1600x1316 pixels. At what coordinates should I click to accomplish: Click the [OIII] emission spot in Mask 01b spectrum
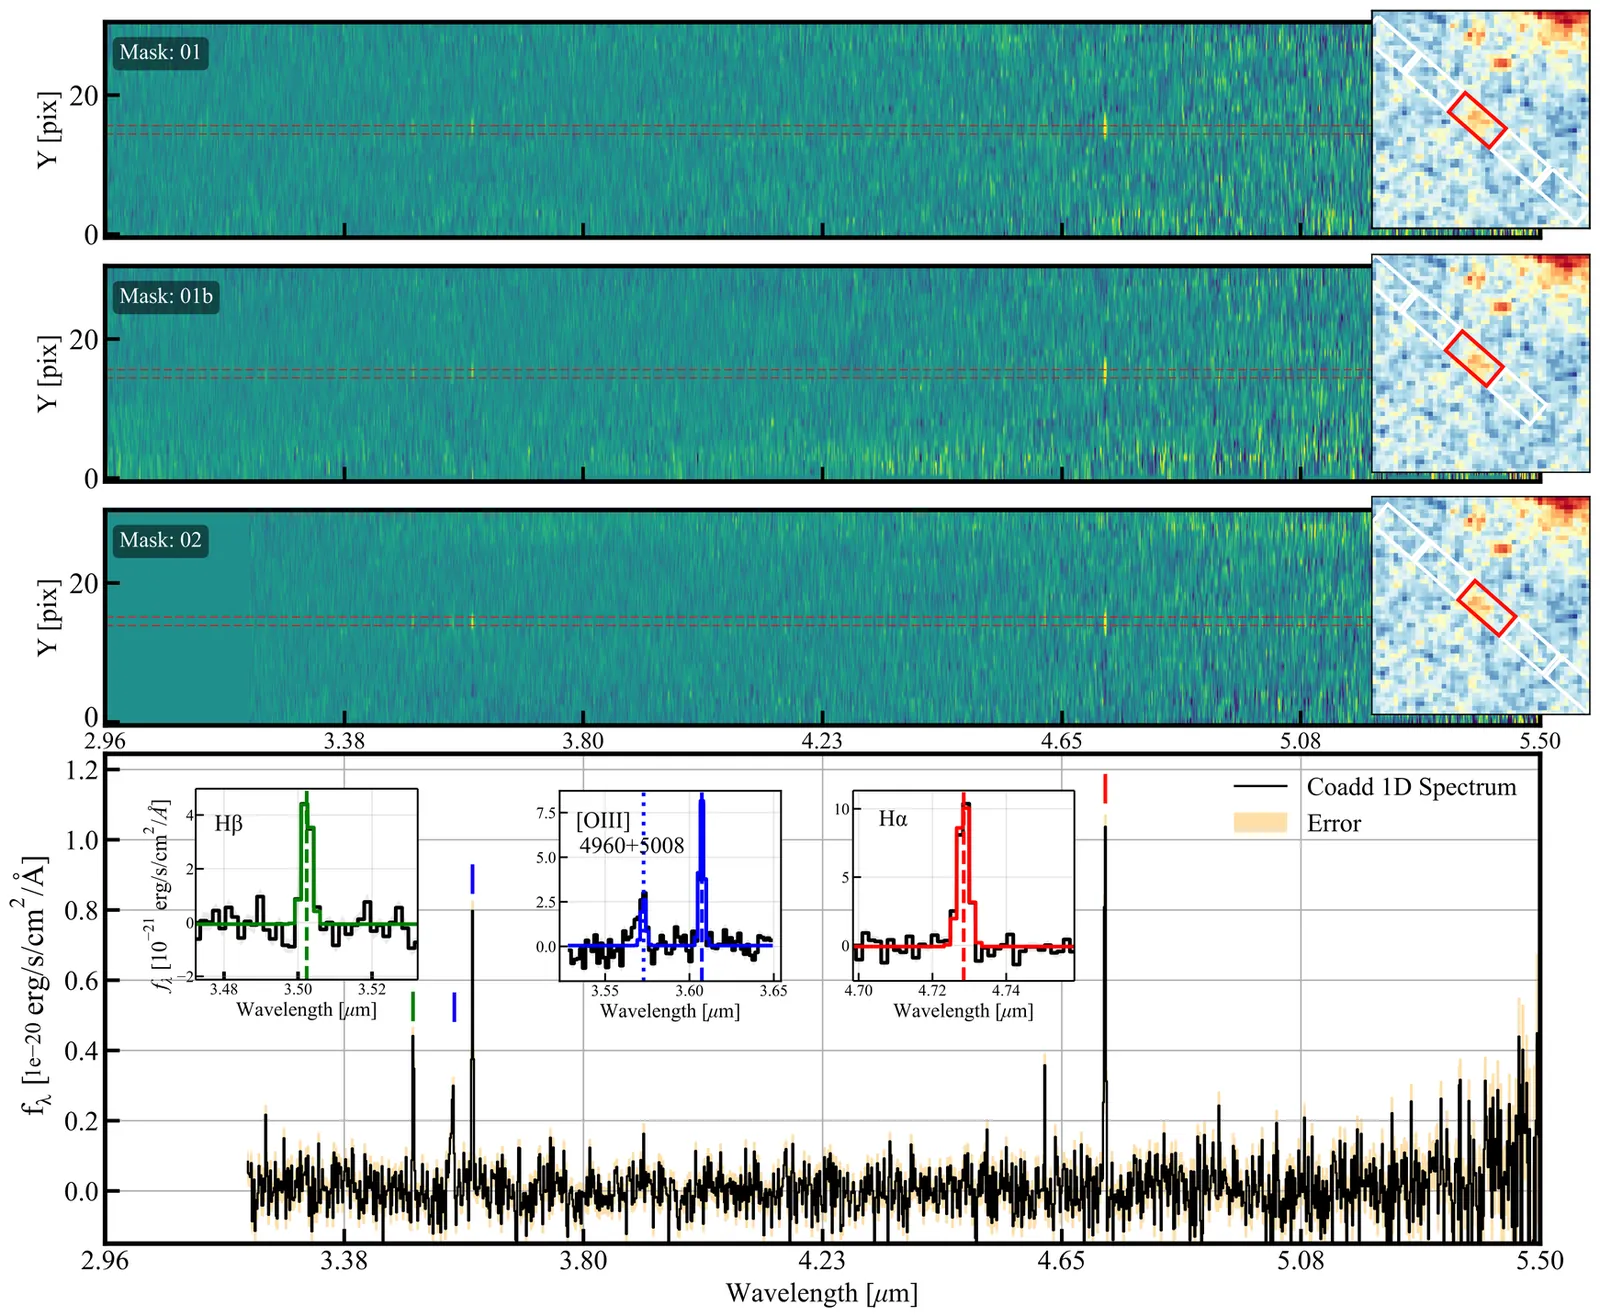(472, 371)
